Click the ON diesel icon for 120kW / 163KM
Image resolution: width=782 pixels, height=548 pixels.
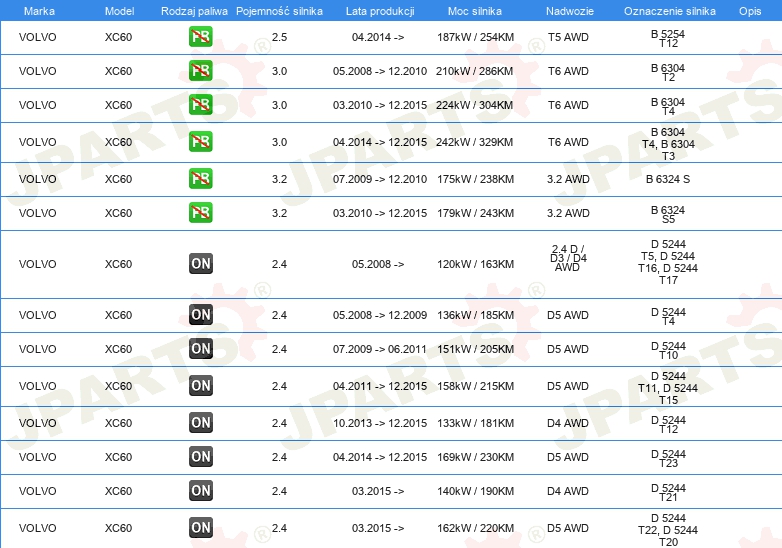coord(200,264)
